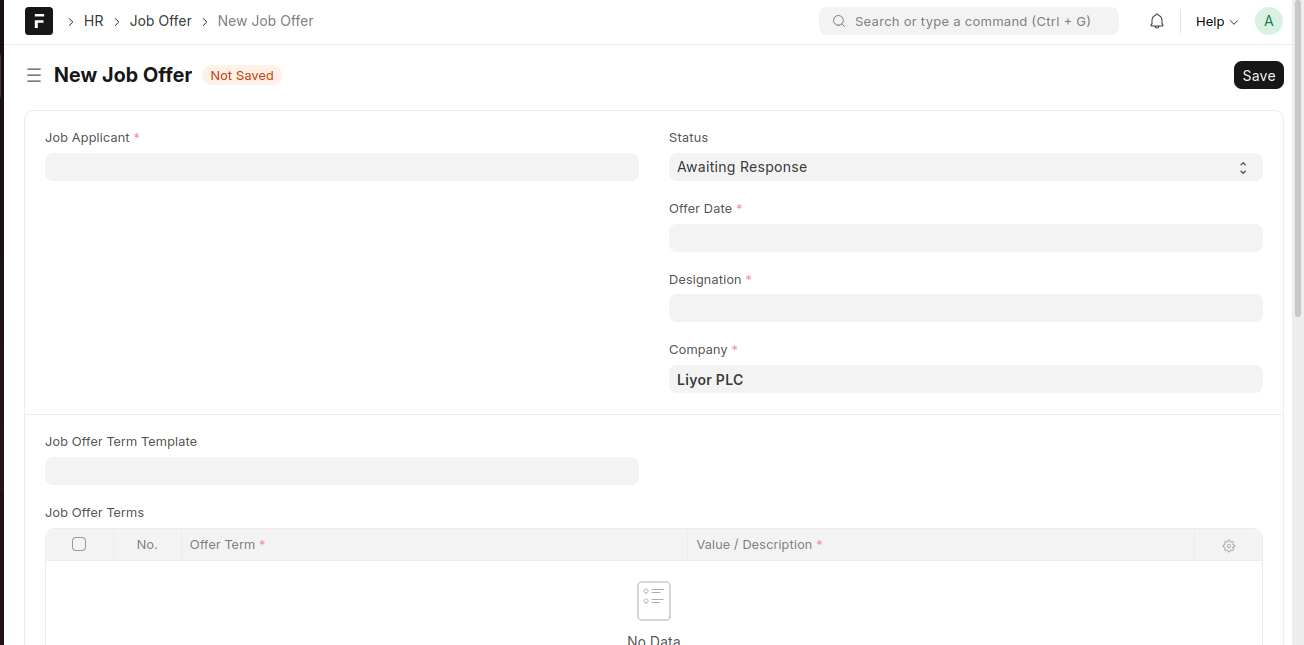Click the Offer Date field

point(965,238)
